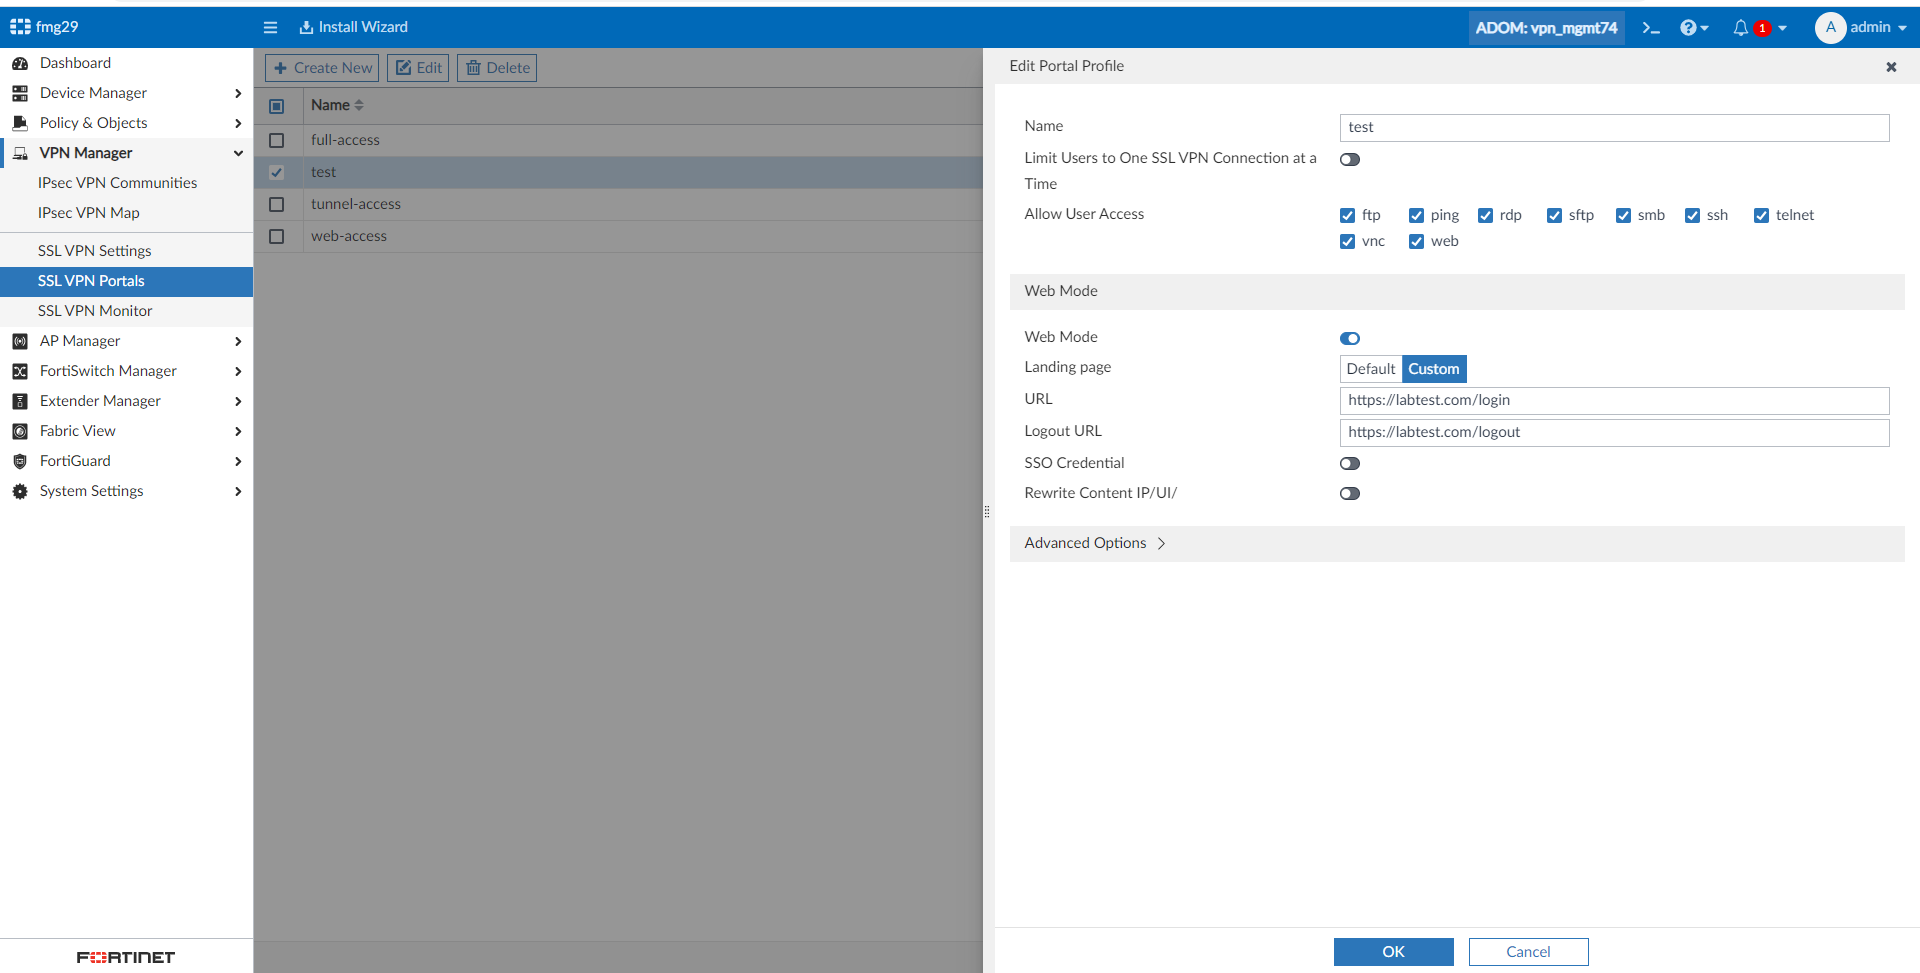Image resolution: width=1920 pixels, height=973 pixels.
Task: Select the Default landing page option
Action: [1370, 369]
